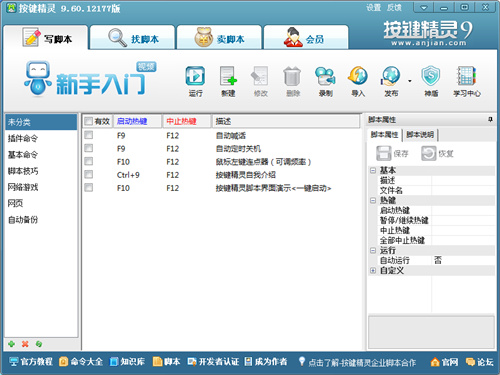This screenshot has height=375, width=500.
Task: Switch to the 找脚本 tab
Action: coord(133,38)
